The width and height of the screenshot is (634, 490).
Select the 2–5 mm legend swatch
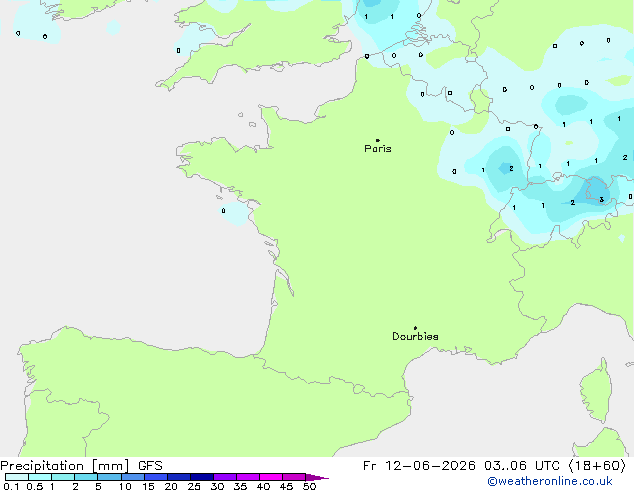tap(86, 477)
